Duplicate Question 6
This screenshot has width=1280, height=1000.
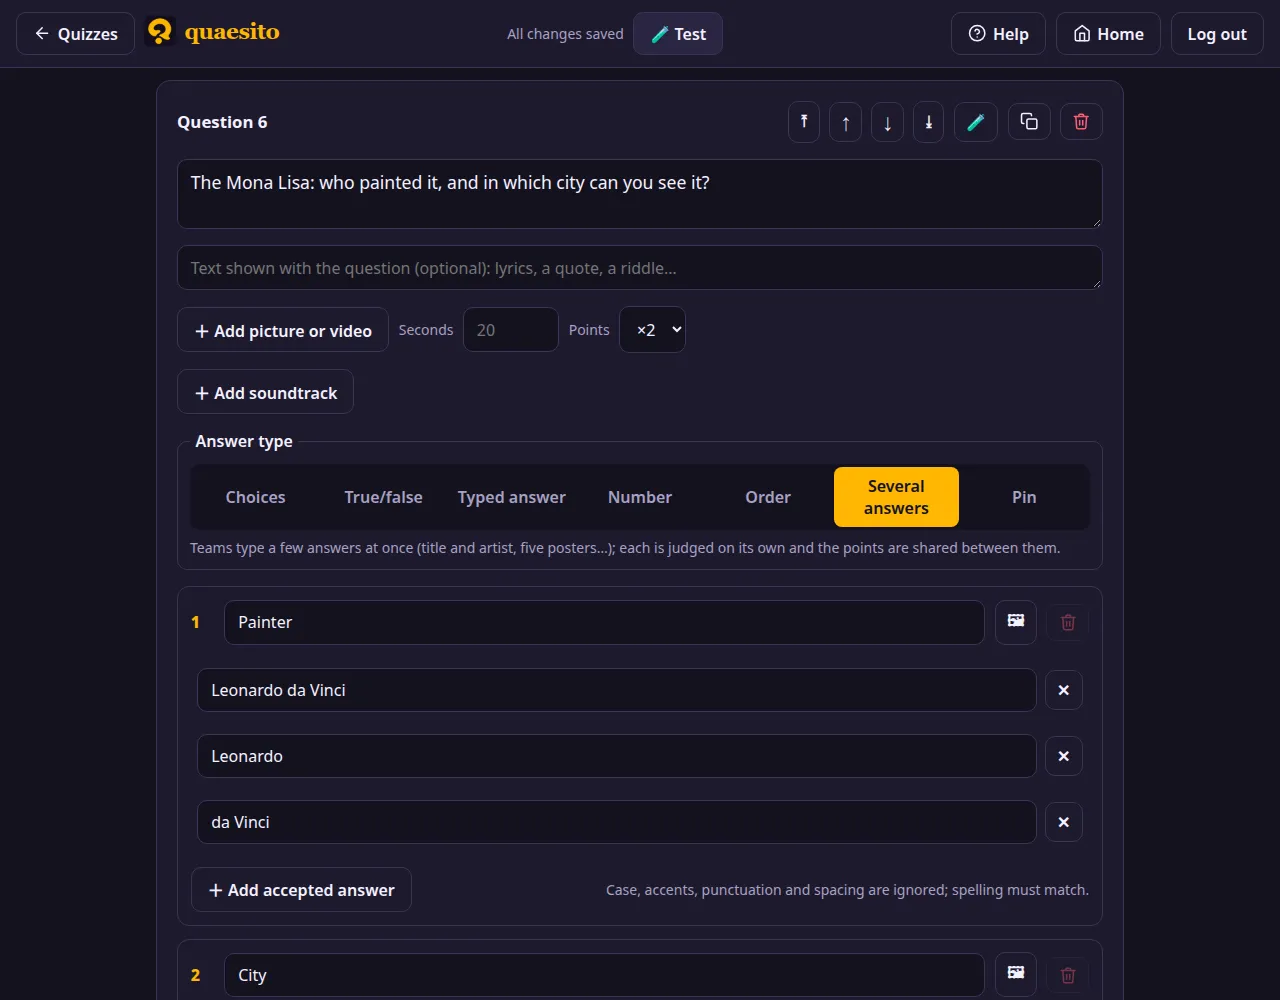click(1029, 122)
